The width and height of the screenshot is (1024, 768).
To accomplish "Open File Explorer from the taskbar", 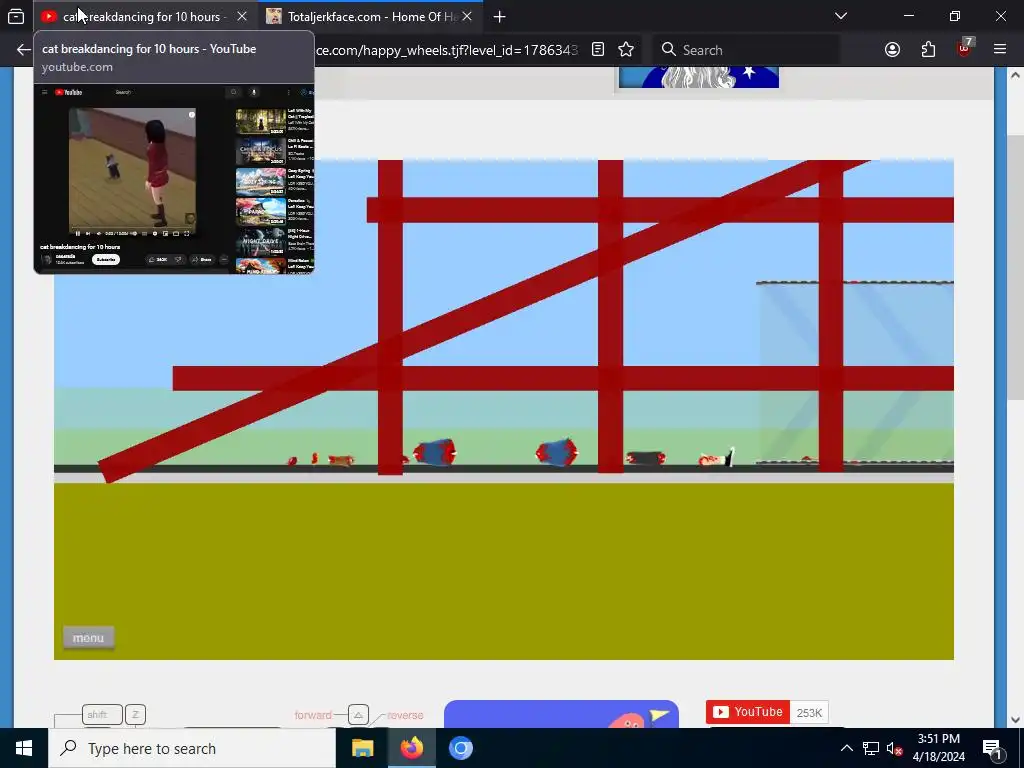I will pos(362,748).
